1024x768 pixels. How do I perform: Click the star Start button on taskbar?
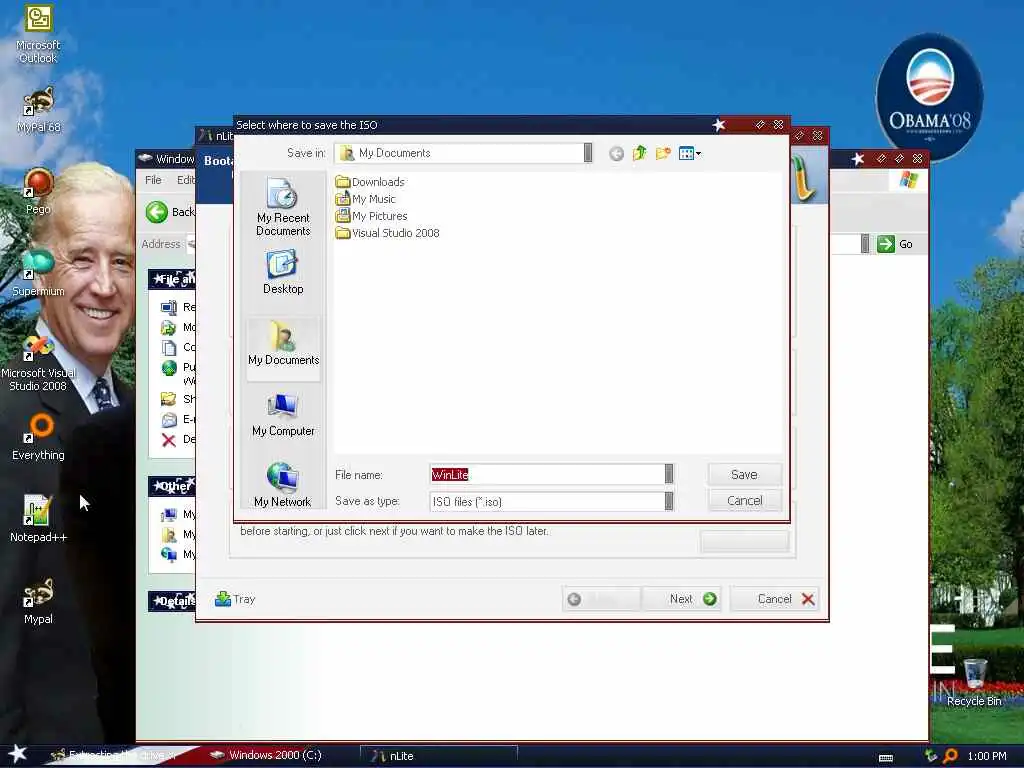[17, 754]
